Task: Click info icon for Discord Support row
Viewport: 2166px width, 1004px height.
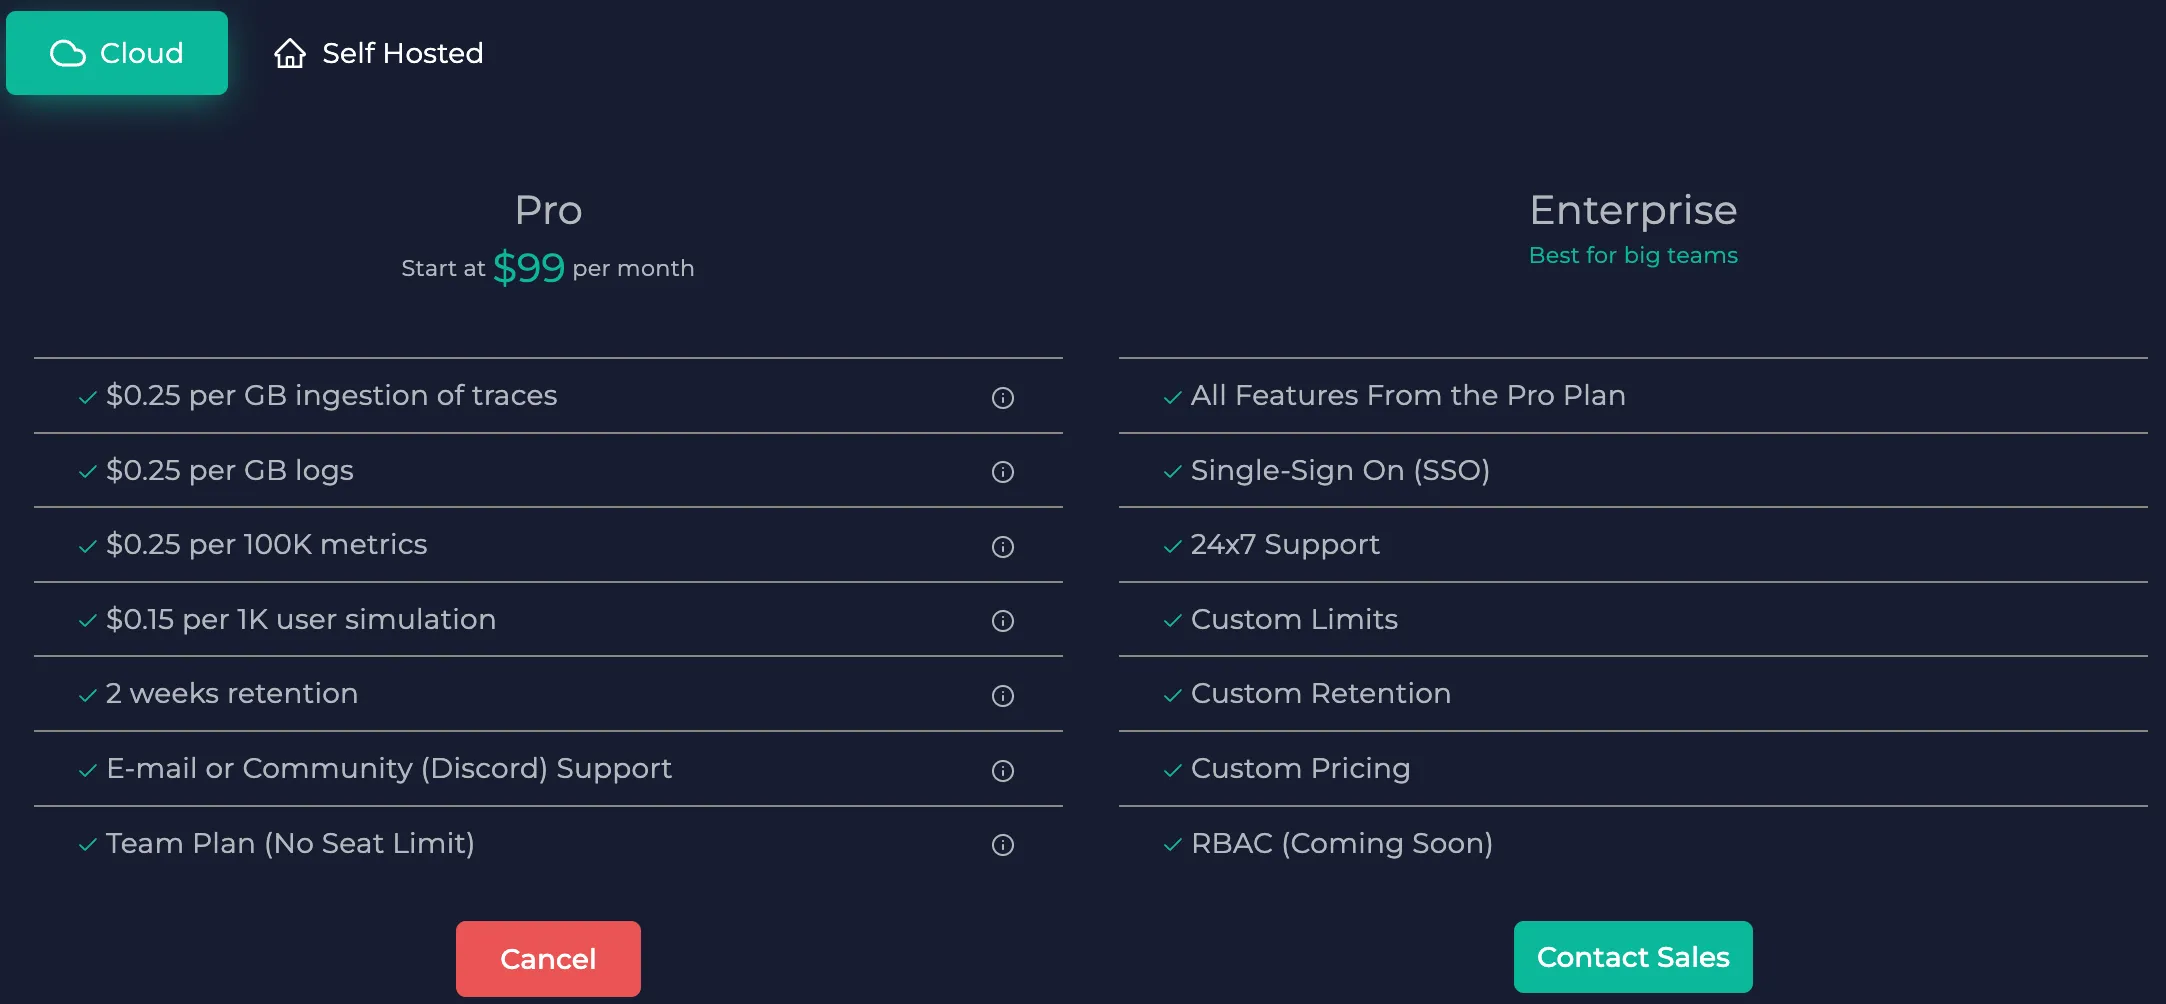Action: [1002, 771]
